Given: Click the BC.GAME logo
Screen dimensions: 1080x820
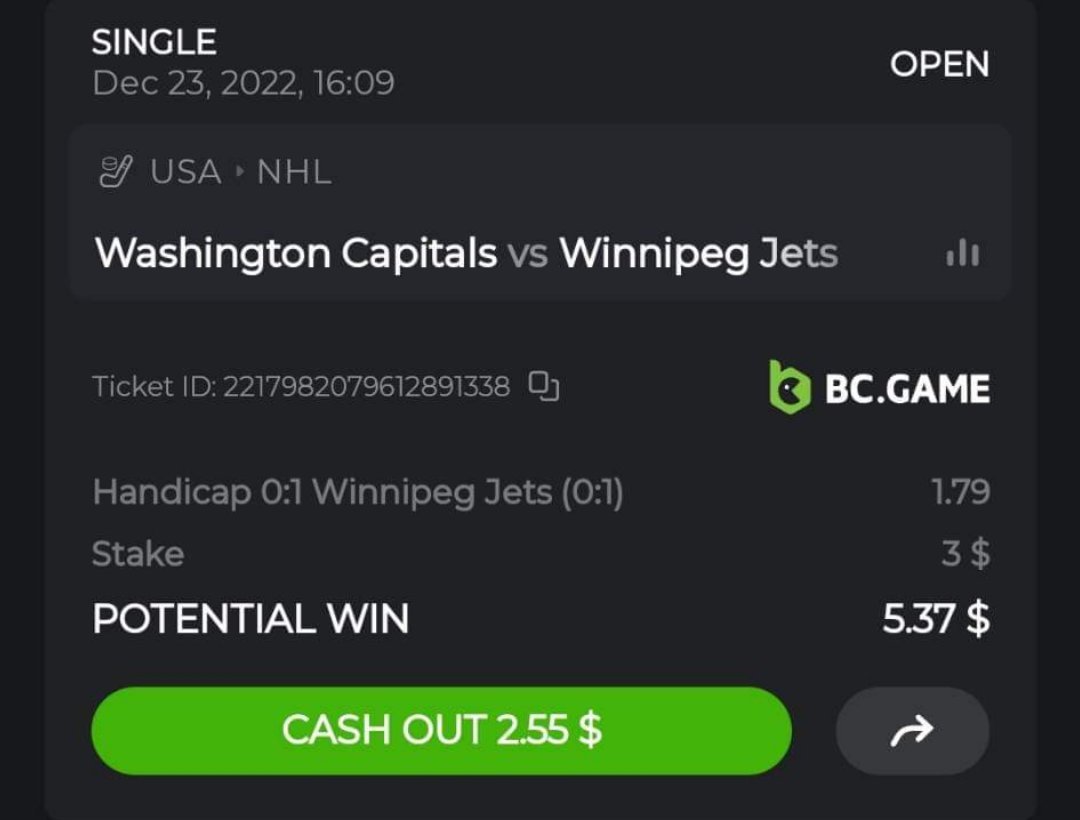Looking at the screenshot, I should coord(879,387).
